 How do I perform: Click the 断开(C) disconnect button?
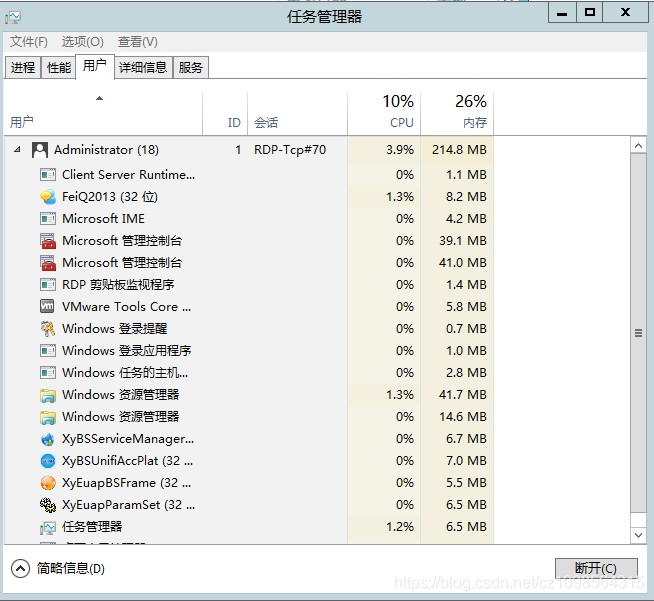point(596,568)
